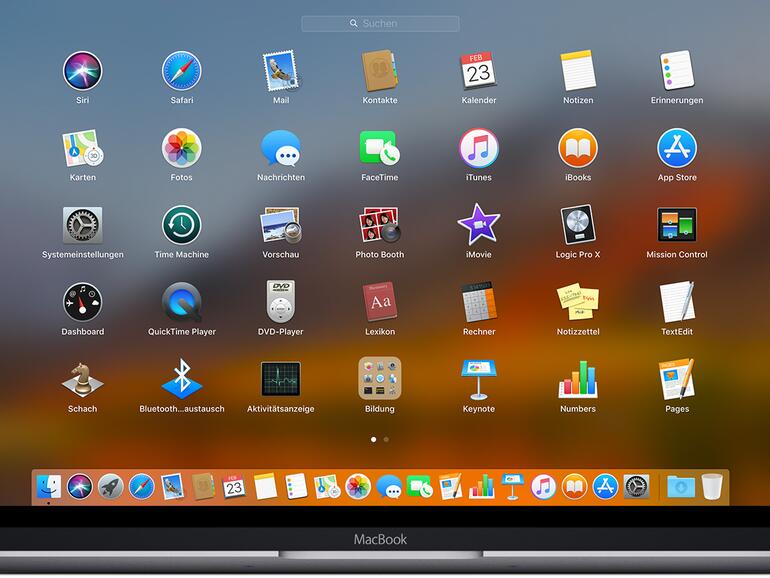This screenshot has width=770, height=578.
Task: Launch QuickTime Player
Action: point(182,302)
